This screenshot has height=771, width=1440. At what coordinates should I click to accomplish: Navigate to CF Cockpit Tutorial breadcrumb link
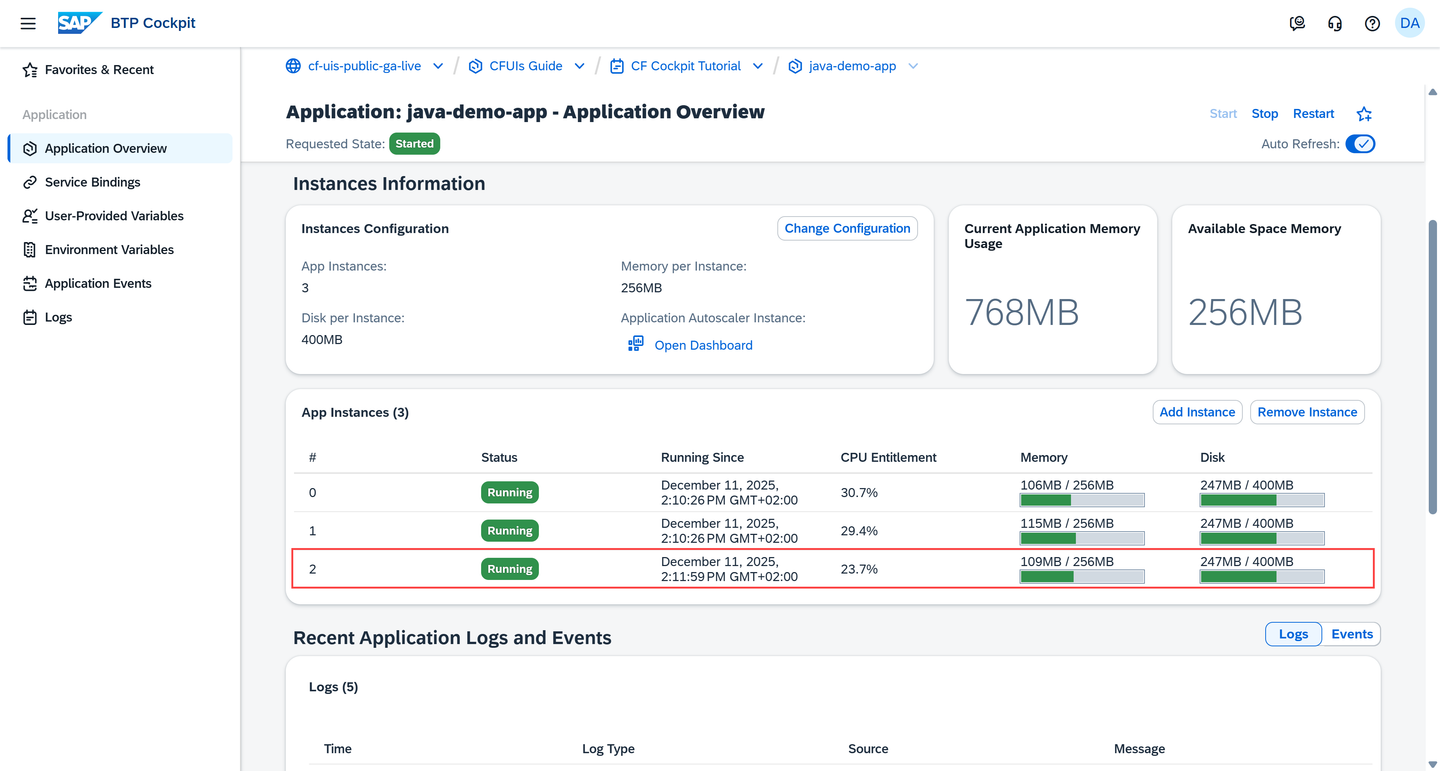click(x=686, y=66)
